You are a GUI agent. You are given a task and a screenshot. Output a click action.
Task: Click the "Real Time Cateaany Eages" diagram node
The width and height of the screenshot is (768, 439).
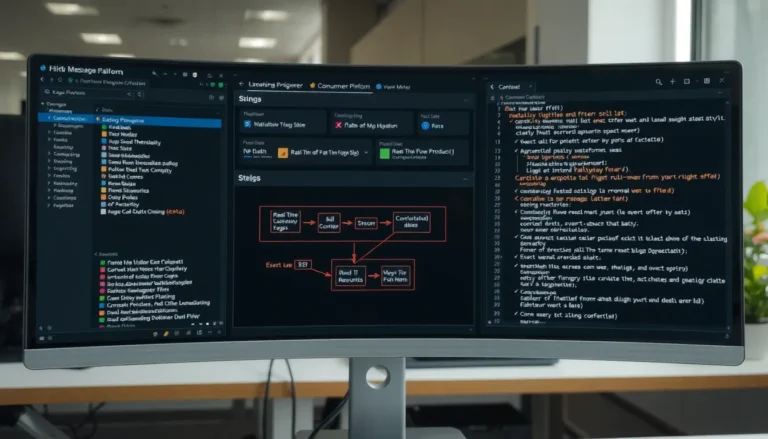pos(285,221)
